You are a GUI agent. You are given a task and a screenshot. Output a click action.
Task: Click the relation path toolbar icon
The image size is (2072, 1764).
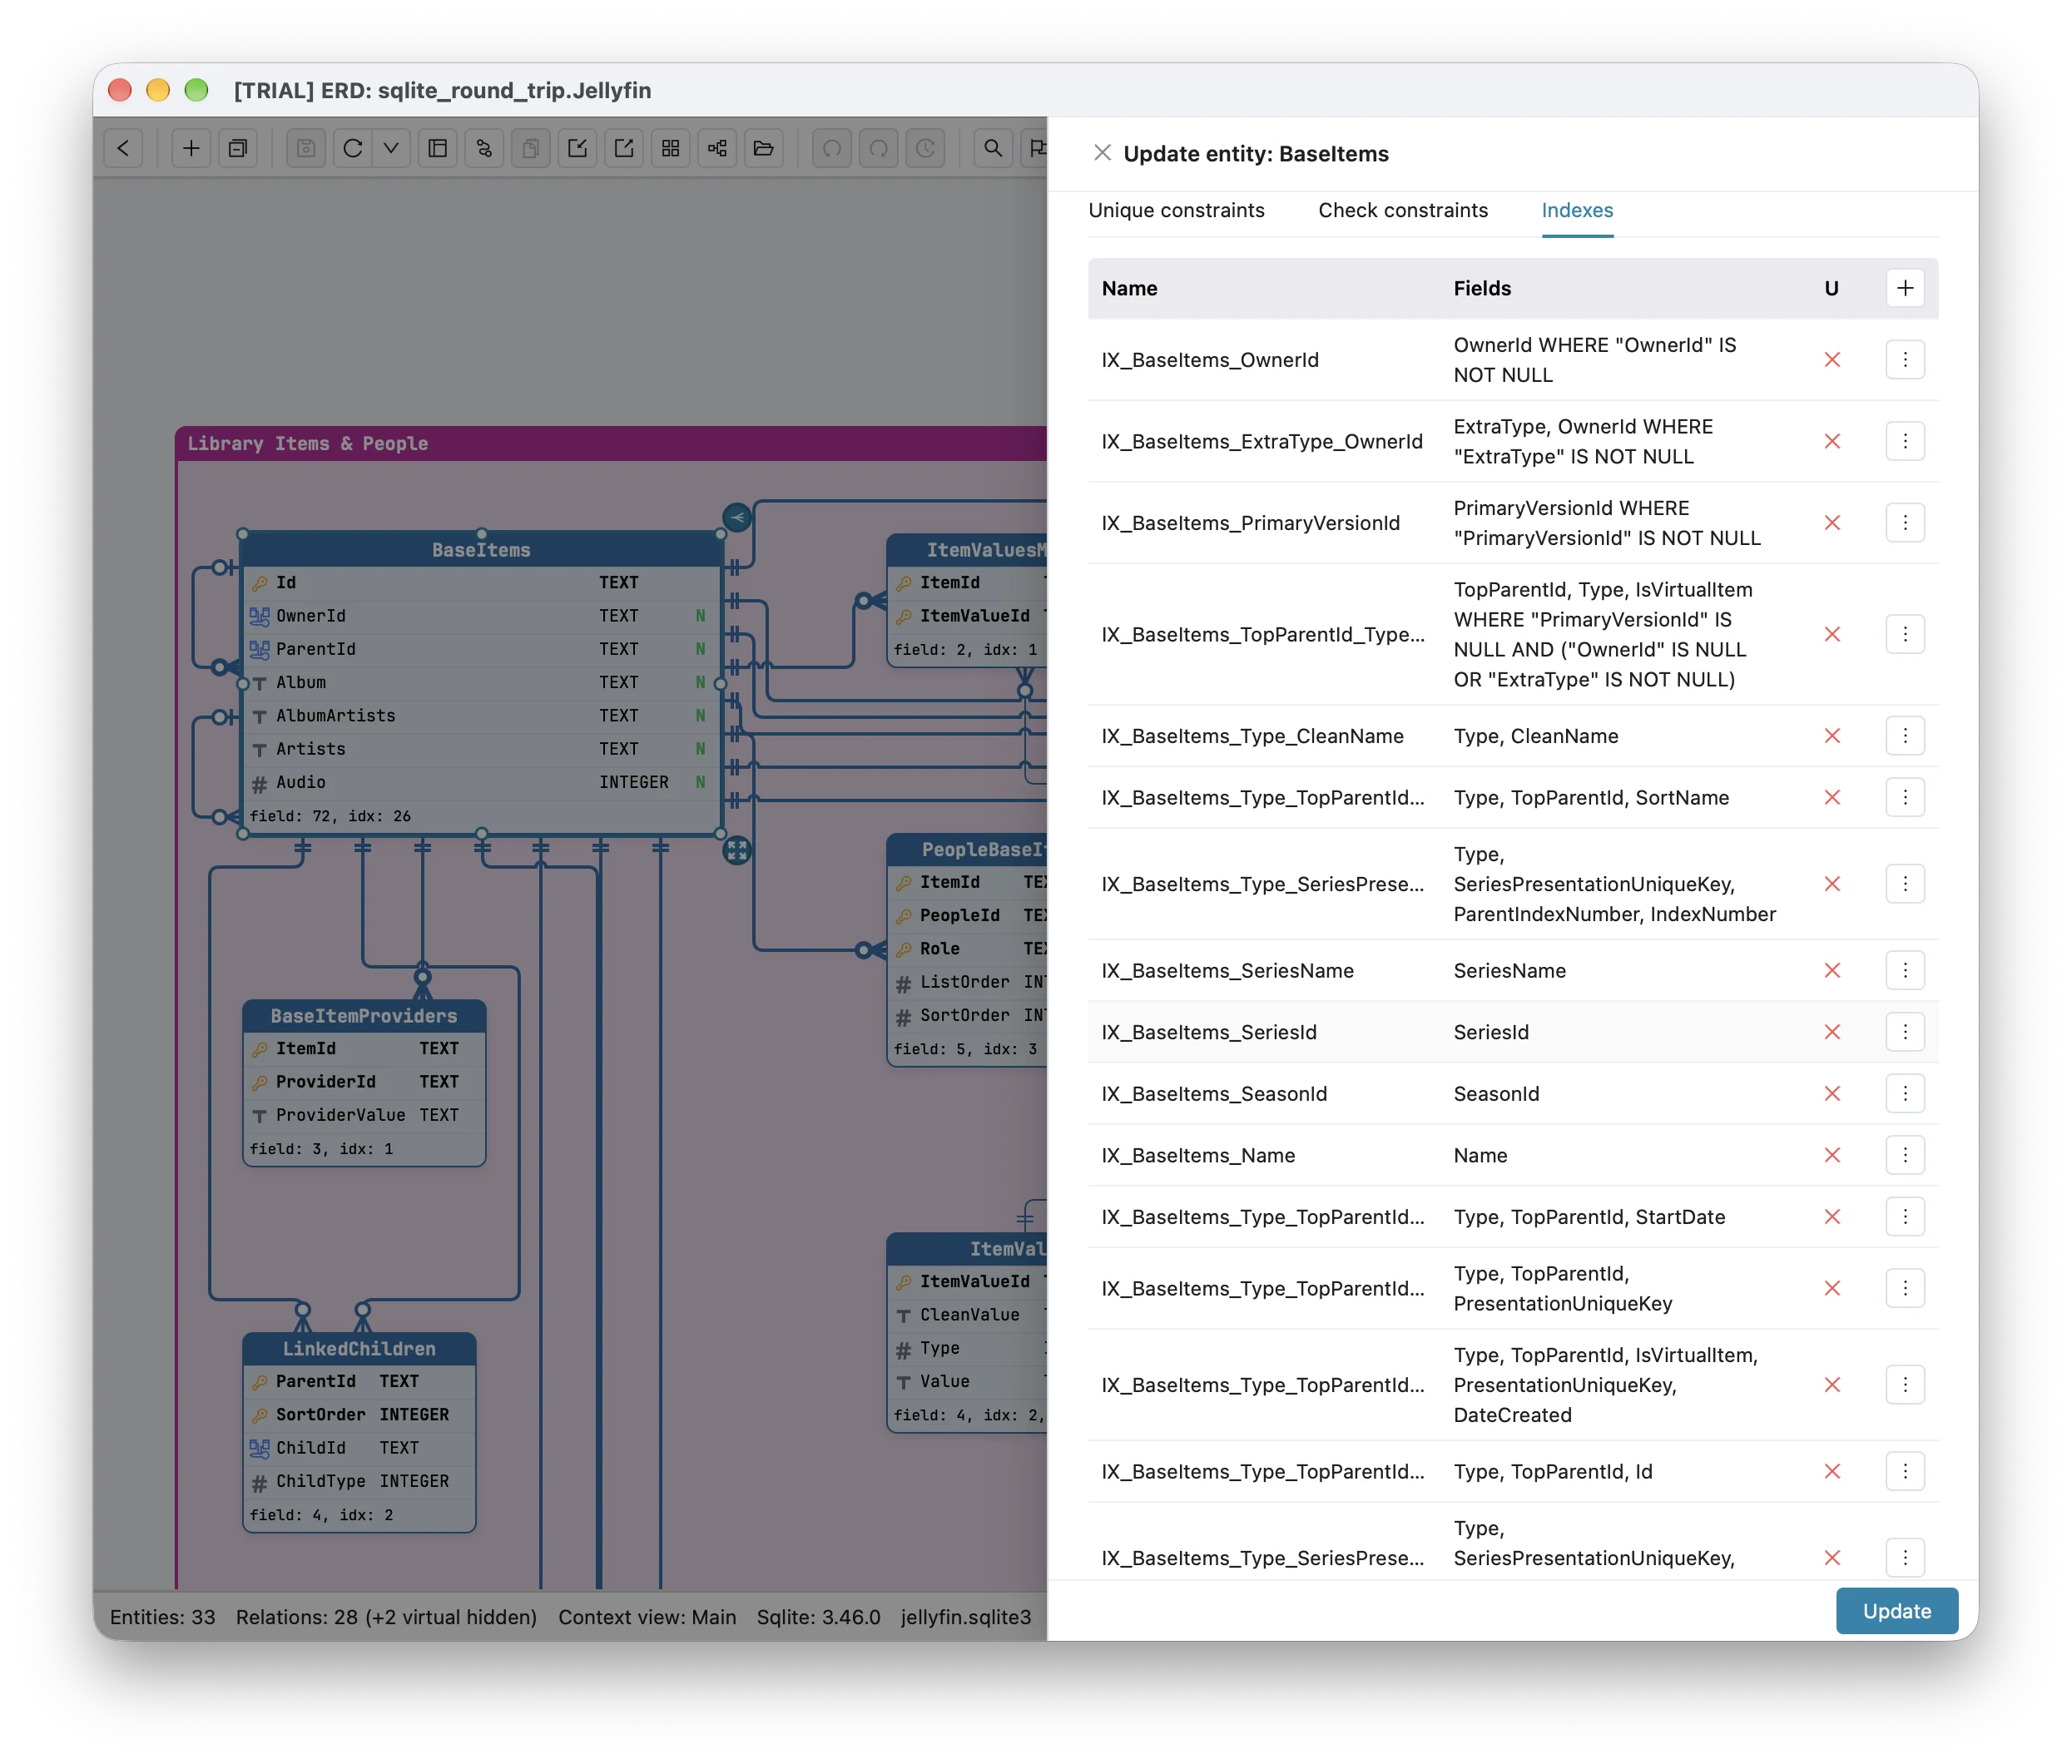click(485, 148)
